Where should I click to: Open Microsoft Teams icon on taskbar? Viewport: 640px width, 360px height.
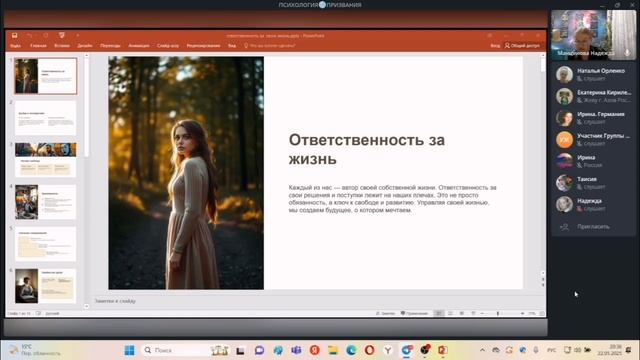tap(296, 350)
